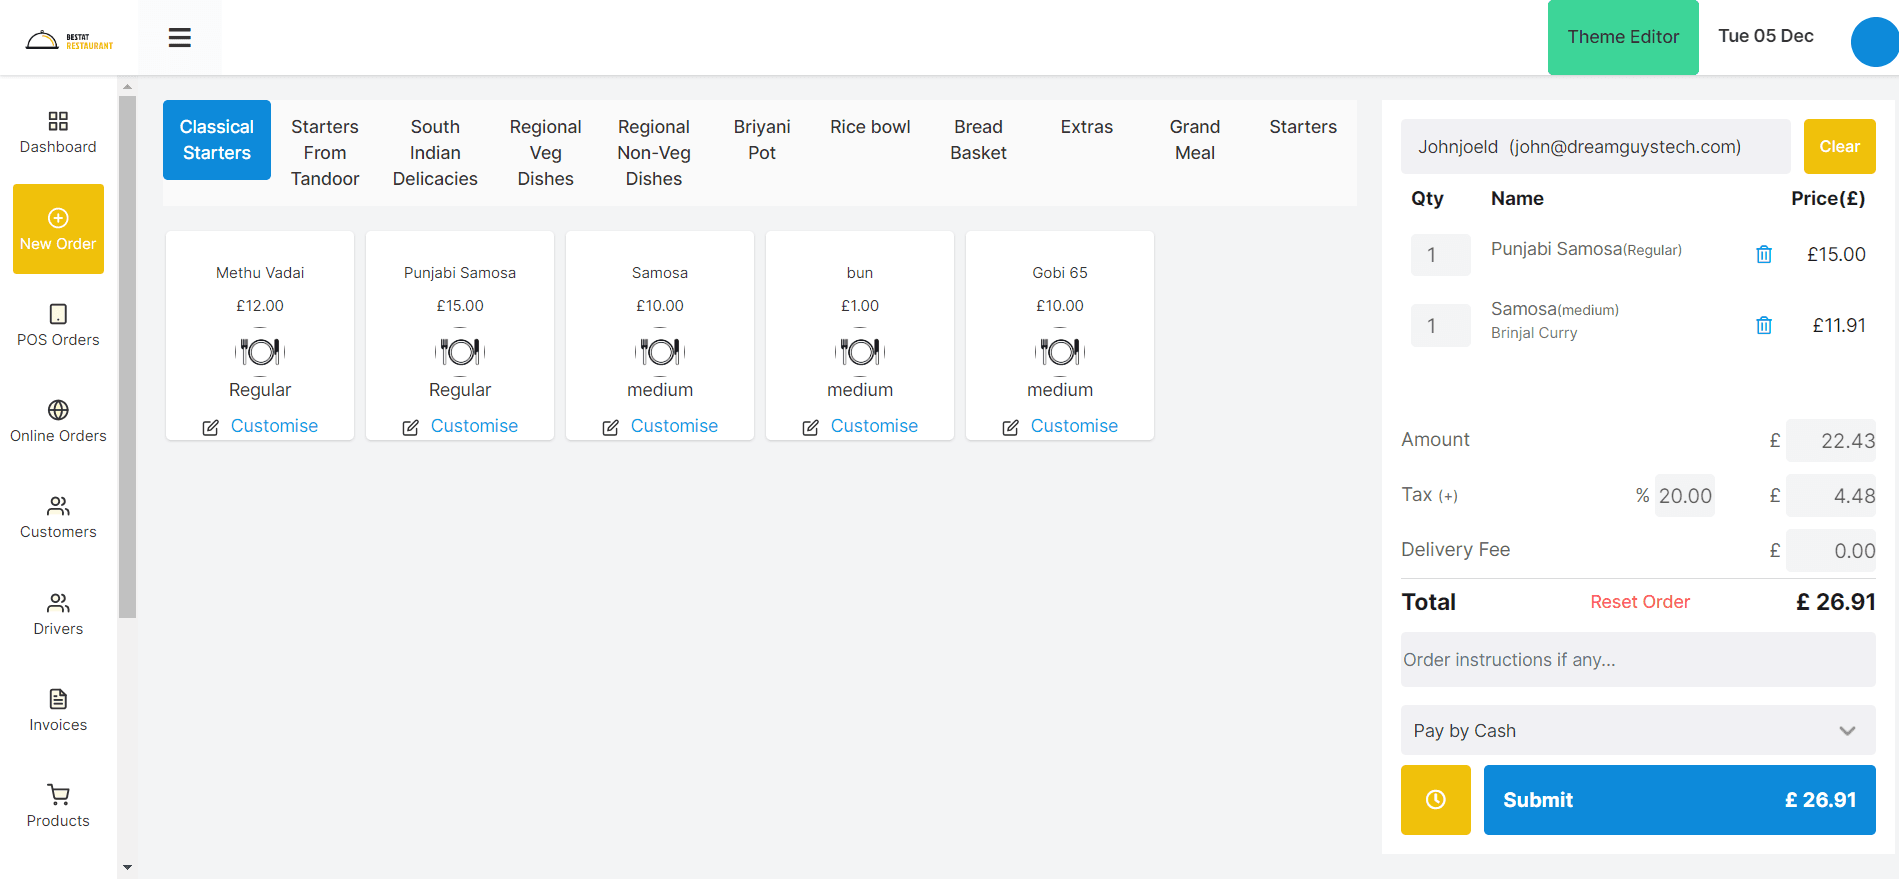Open the hamburger menu icon
Screen dimensions: 1899x879
coord(180,38)
